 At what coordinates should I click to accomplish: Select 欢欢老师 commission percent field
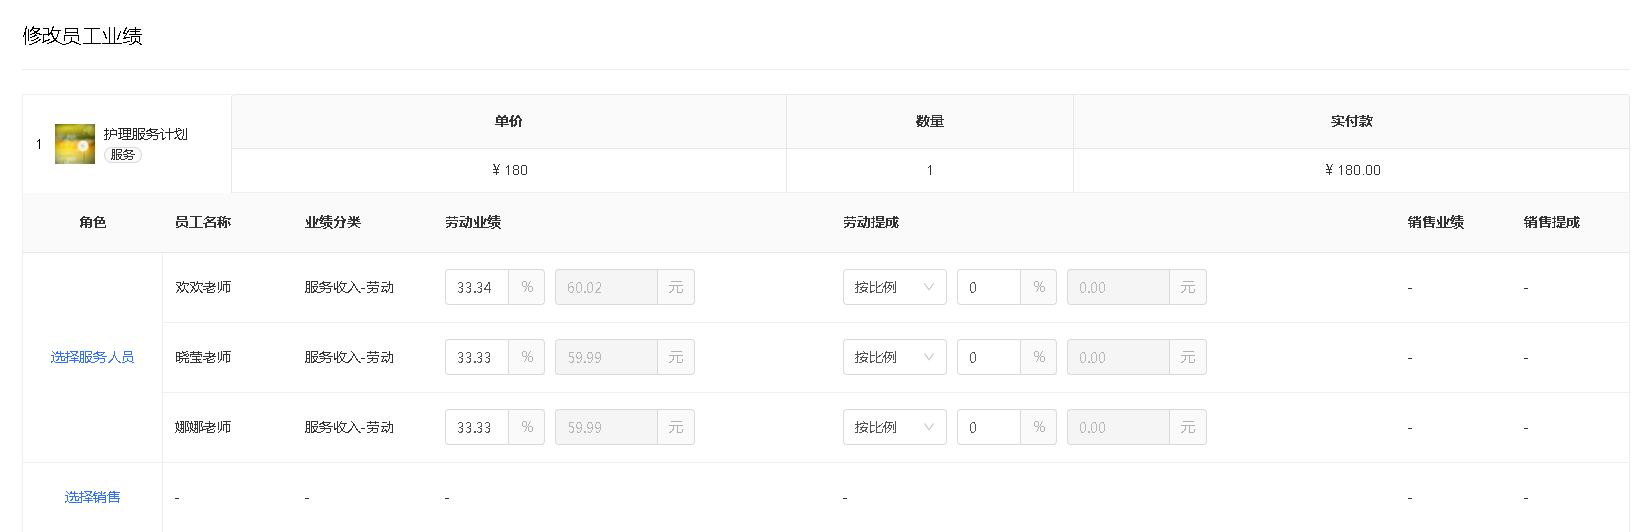(989, 287)
